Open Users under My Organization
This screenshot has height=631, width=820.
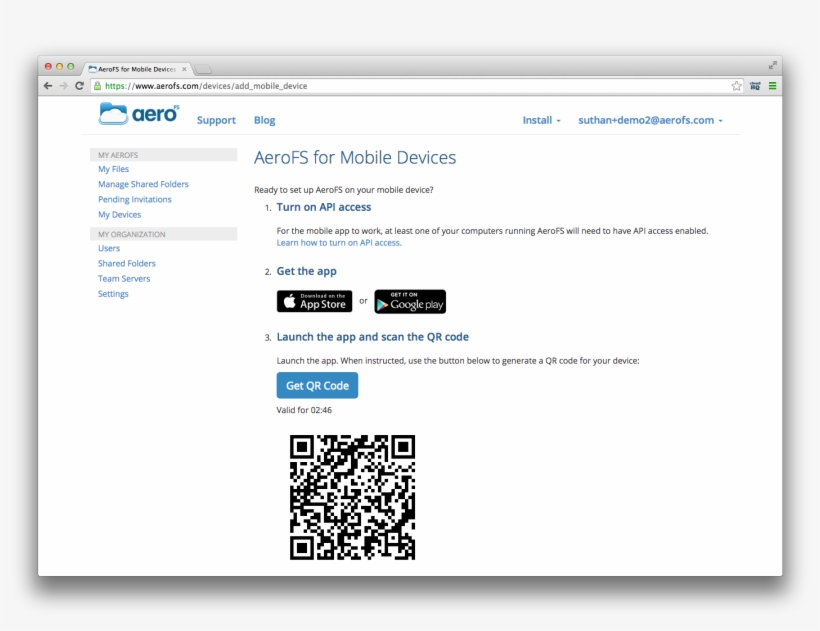point(109,248)
